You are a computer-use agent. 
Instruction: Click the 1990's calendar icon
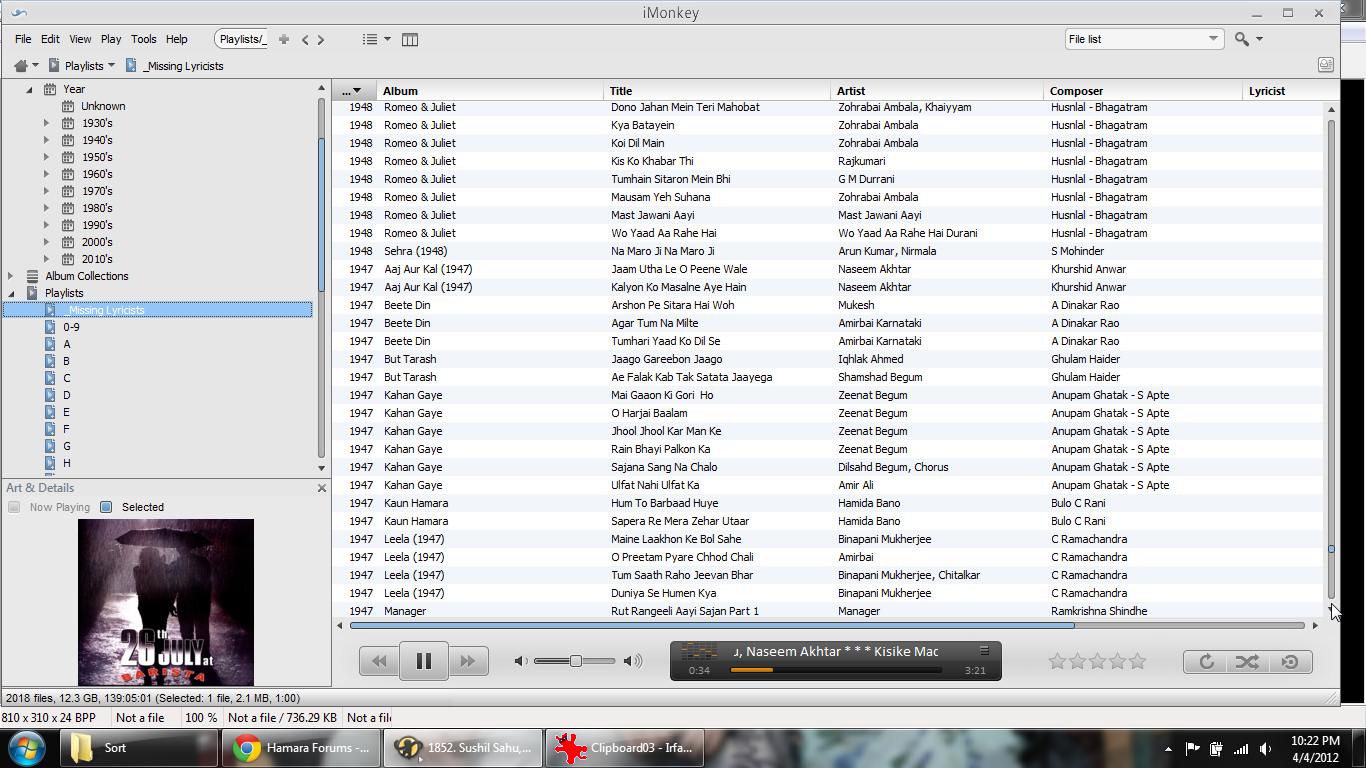point(68,225)
